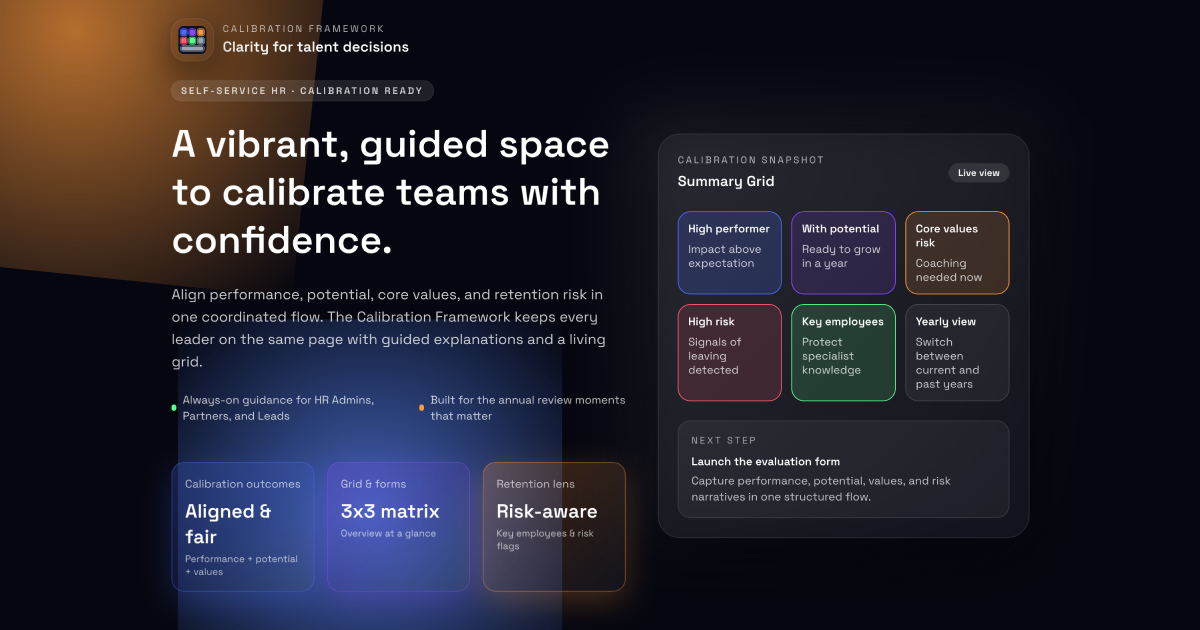This screenshot has width=1200, height=630.
Task: Select the High risk grid cell
Action: [x=729, y=352]
